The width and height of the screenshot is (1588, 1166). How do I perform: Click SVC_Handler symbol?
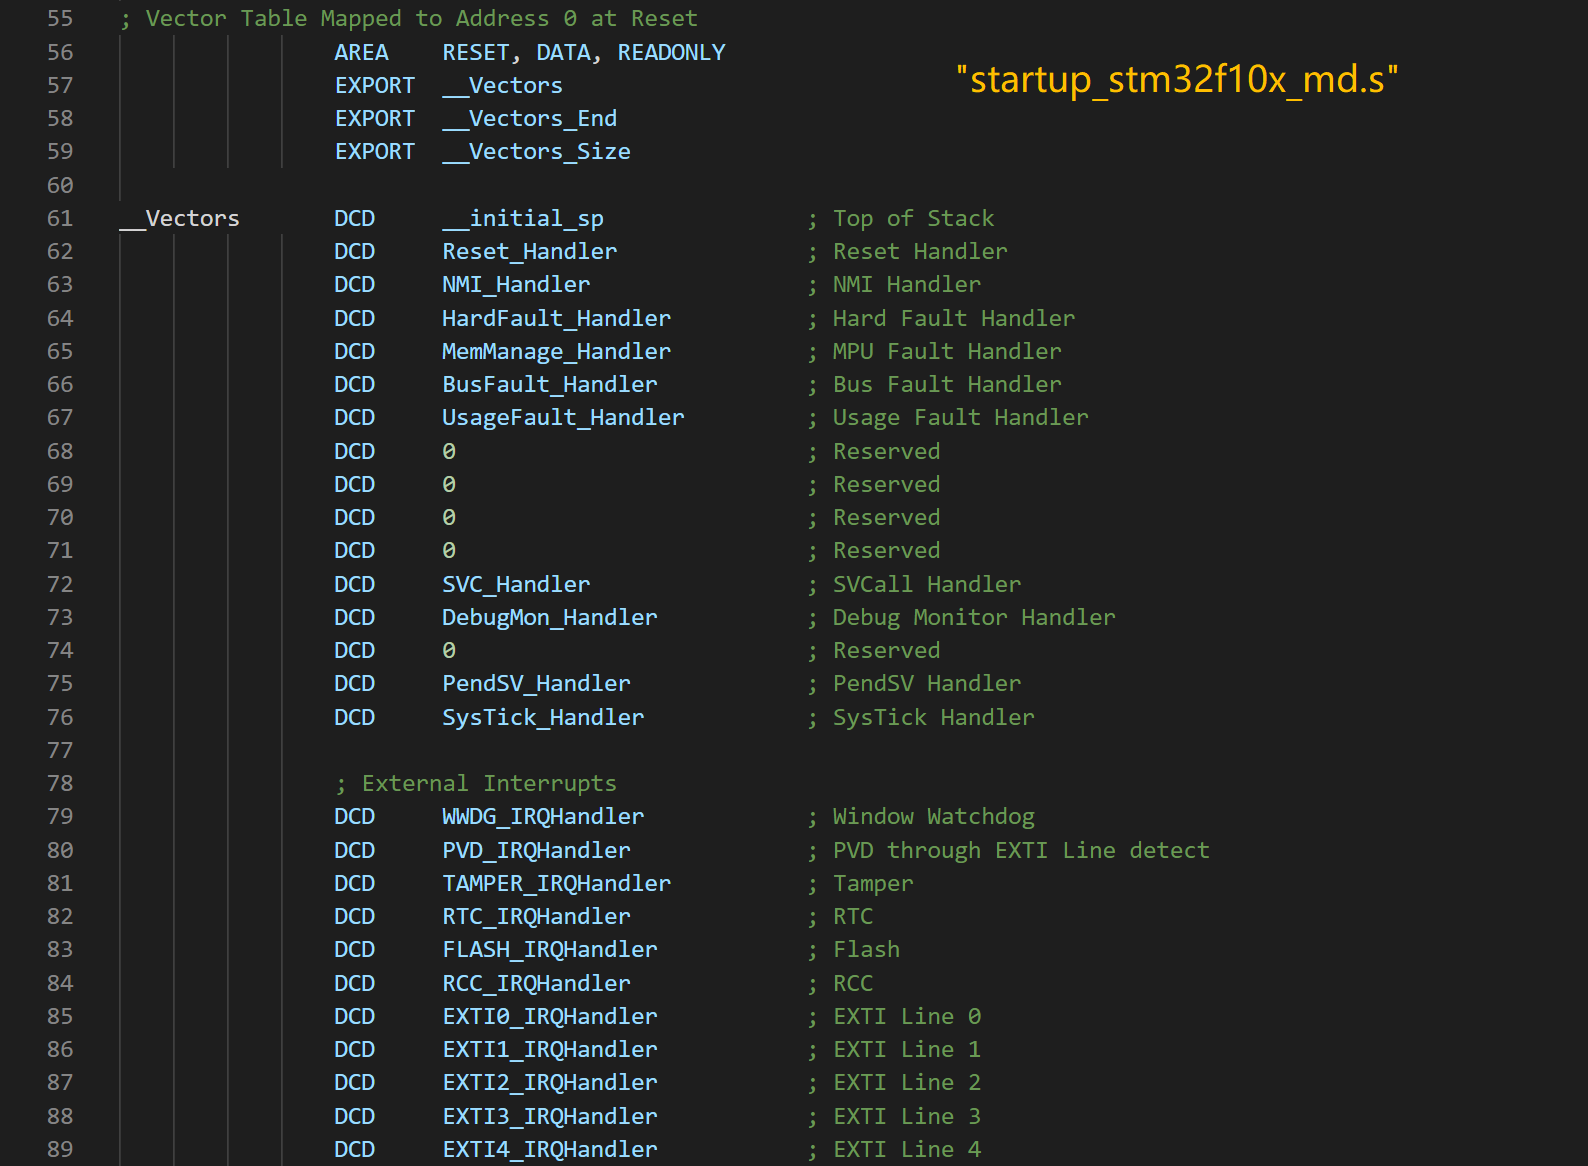(516, 584)
